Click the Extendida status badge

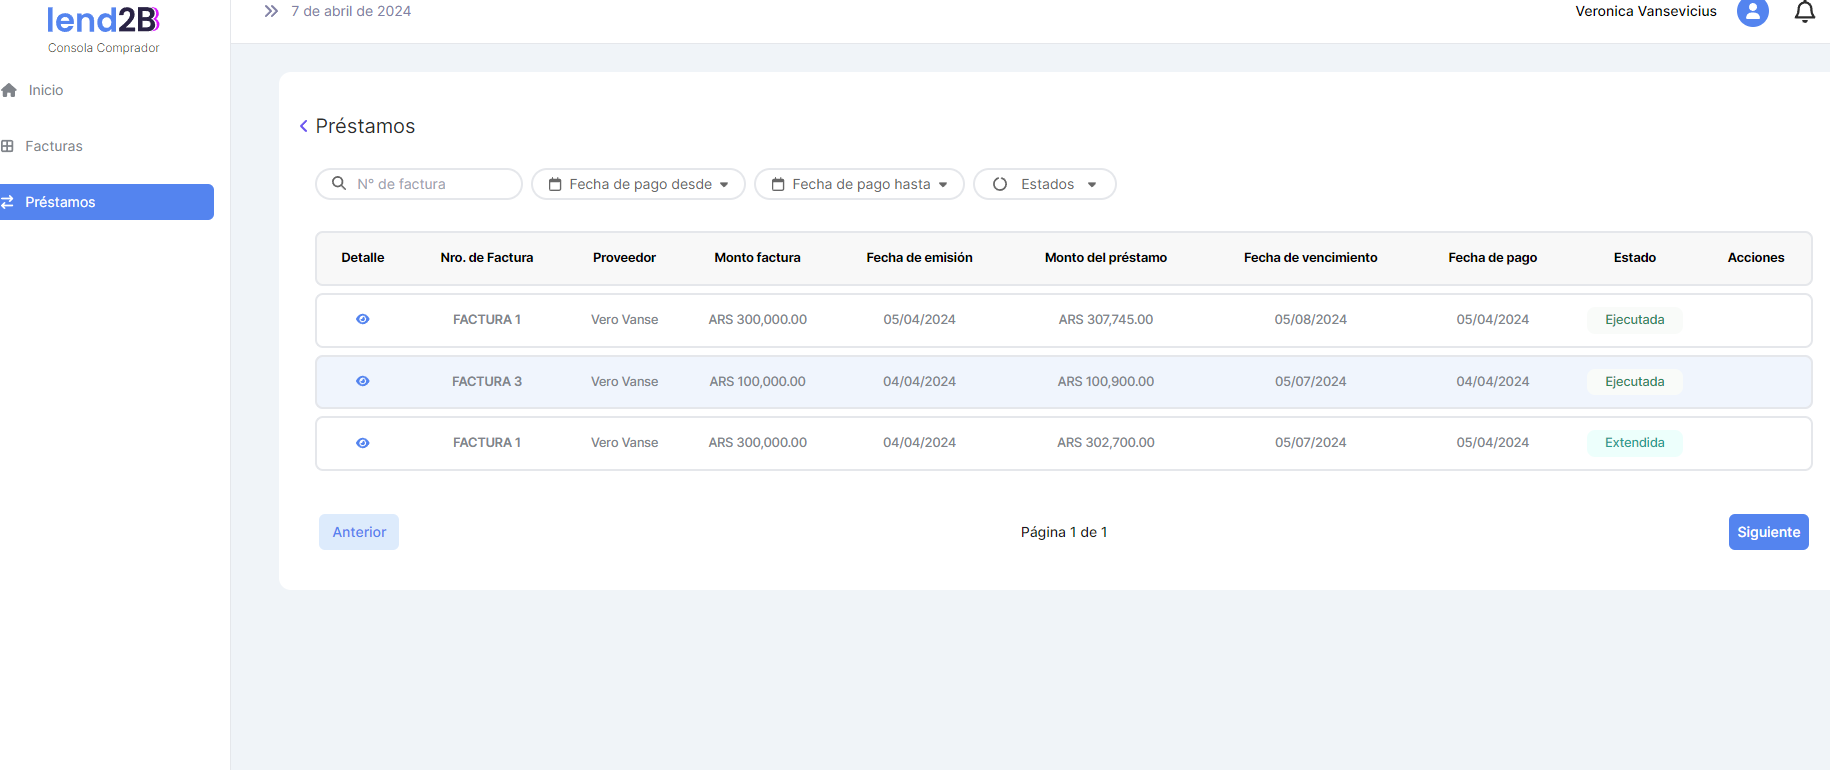click(1634, 443)
